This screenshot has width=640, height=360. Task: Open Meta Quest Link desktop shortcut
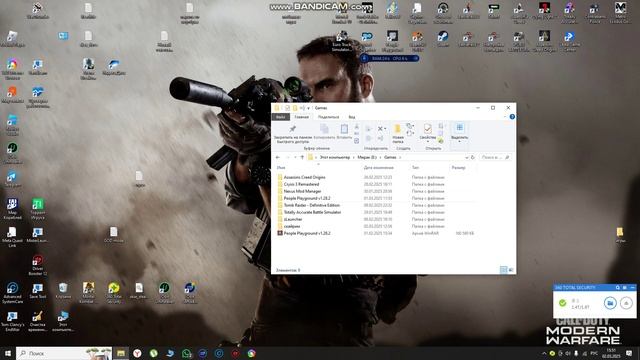point(12,237)
